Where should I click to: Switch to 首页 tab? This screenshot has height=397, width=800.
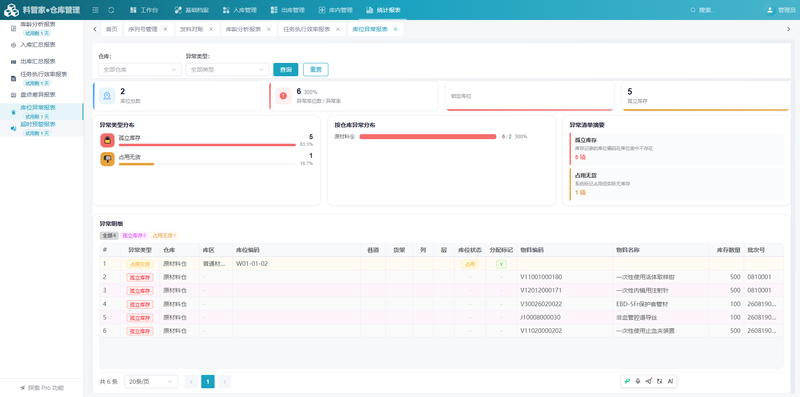tap(111, 30)
